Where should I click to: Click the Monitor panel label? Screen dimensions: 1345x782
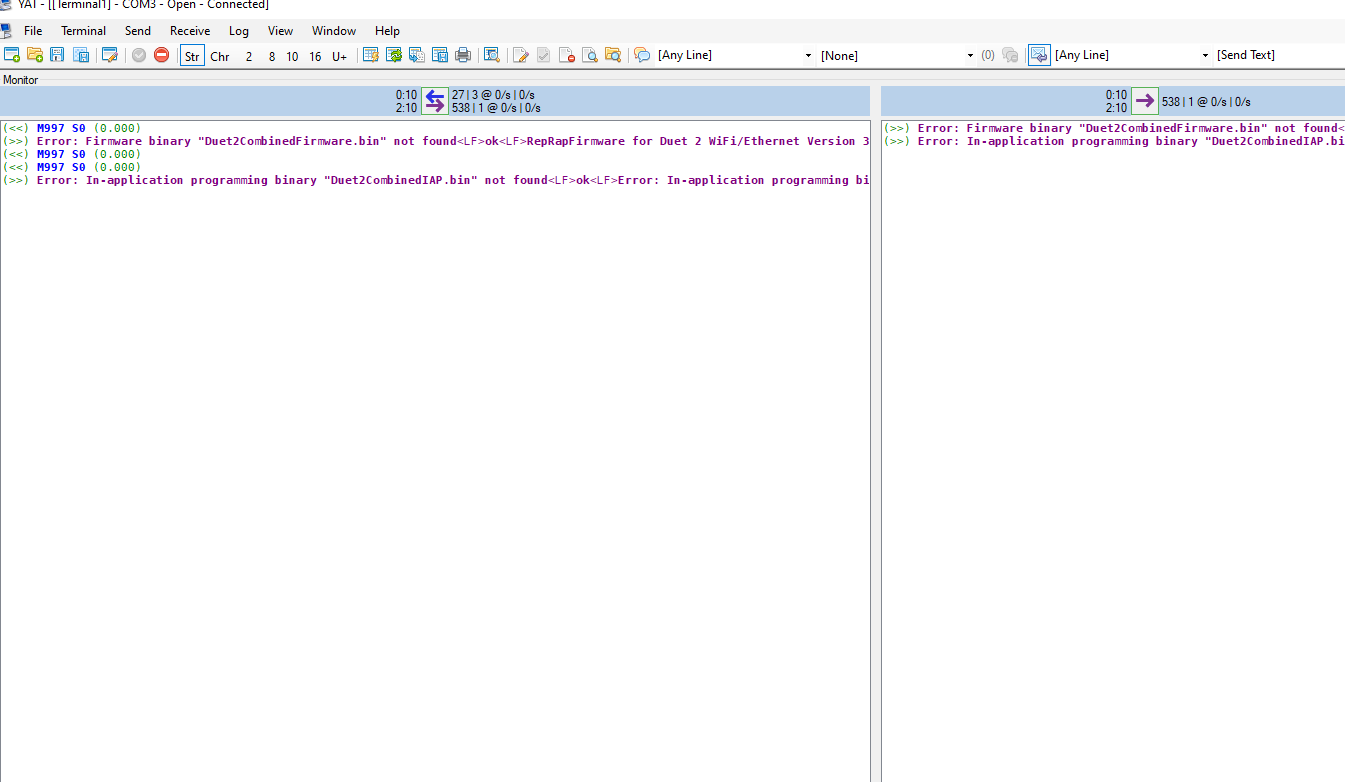pyautogui.click(x=21, y=79)
